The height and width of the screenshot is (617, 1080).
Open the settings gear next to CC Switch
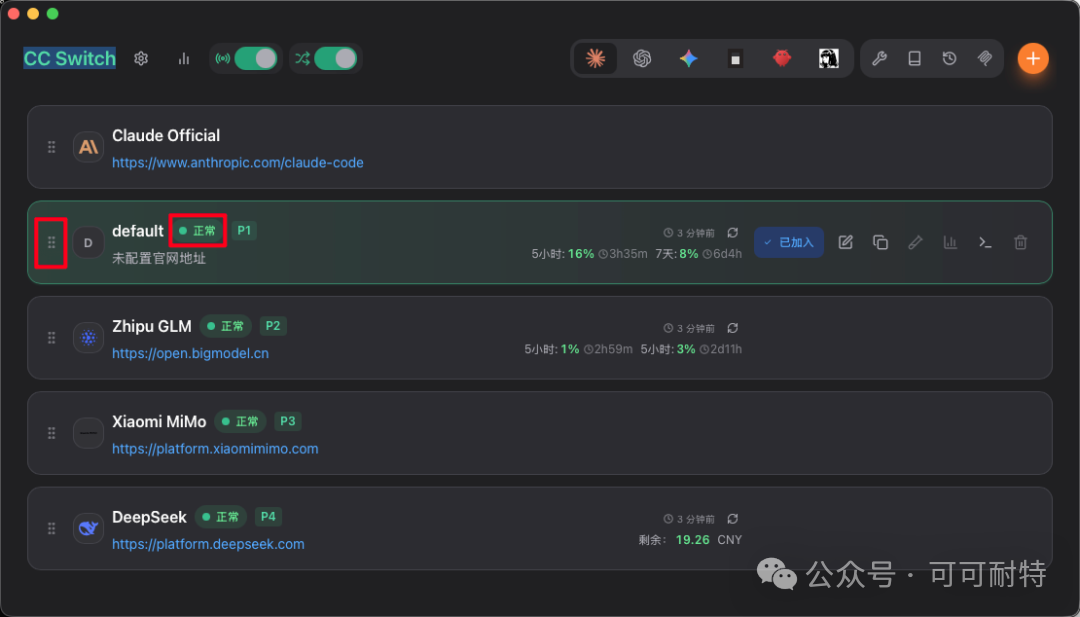[x=141, y=59]
